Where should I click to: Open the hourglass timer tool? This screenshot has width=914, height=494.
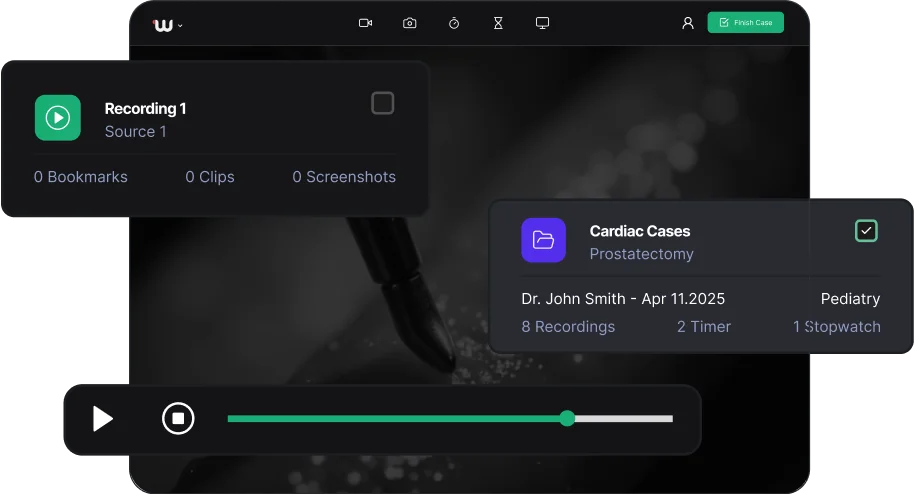click(x=498, y=23)
